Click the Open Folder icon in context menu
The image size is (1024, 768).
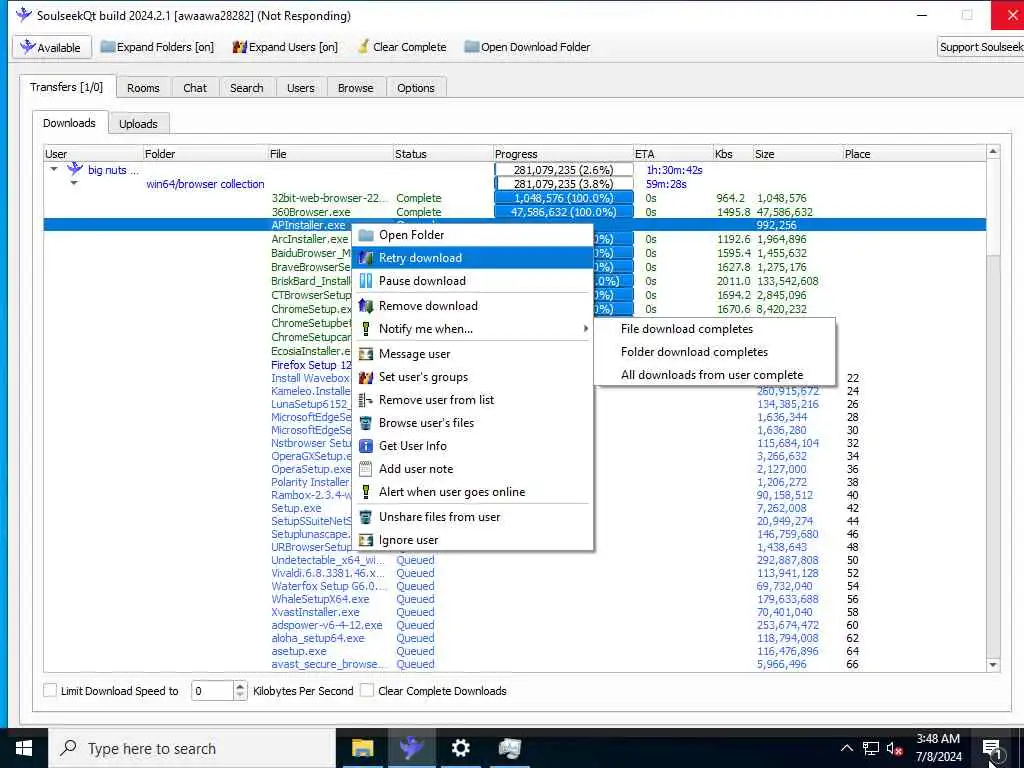pyautogui.click(x=366, y=235)
